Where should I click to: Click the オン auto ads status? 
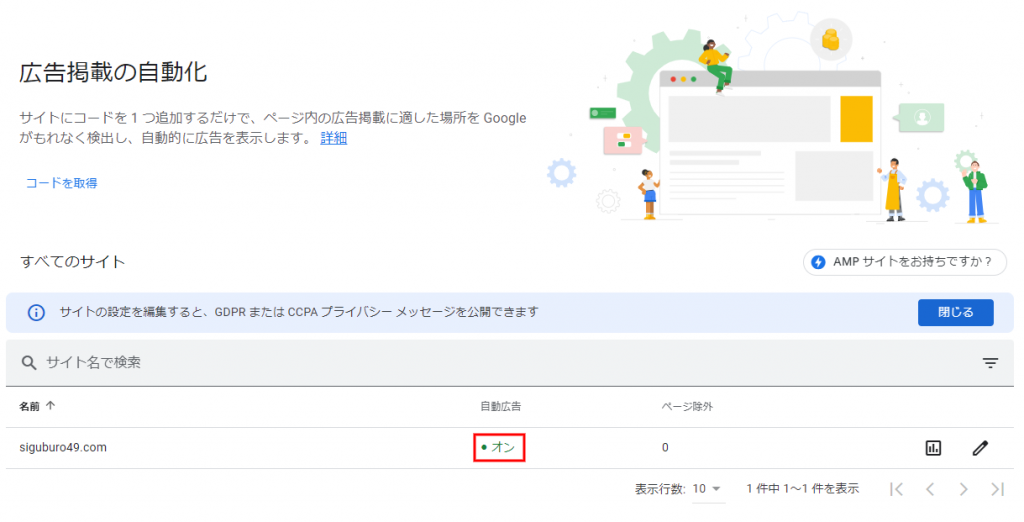pos(499,447)
